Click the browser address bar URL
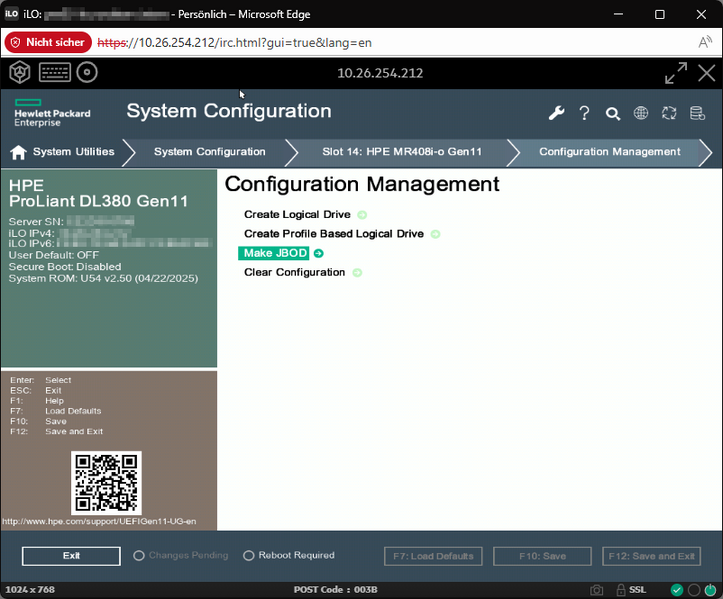This screenshot has height=599, width=723. [x=234, y=43]
